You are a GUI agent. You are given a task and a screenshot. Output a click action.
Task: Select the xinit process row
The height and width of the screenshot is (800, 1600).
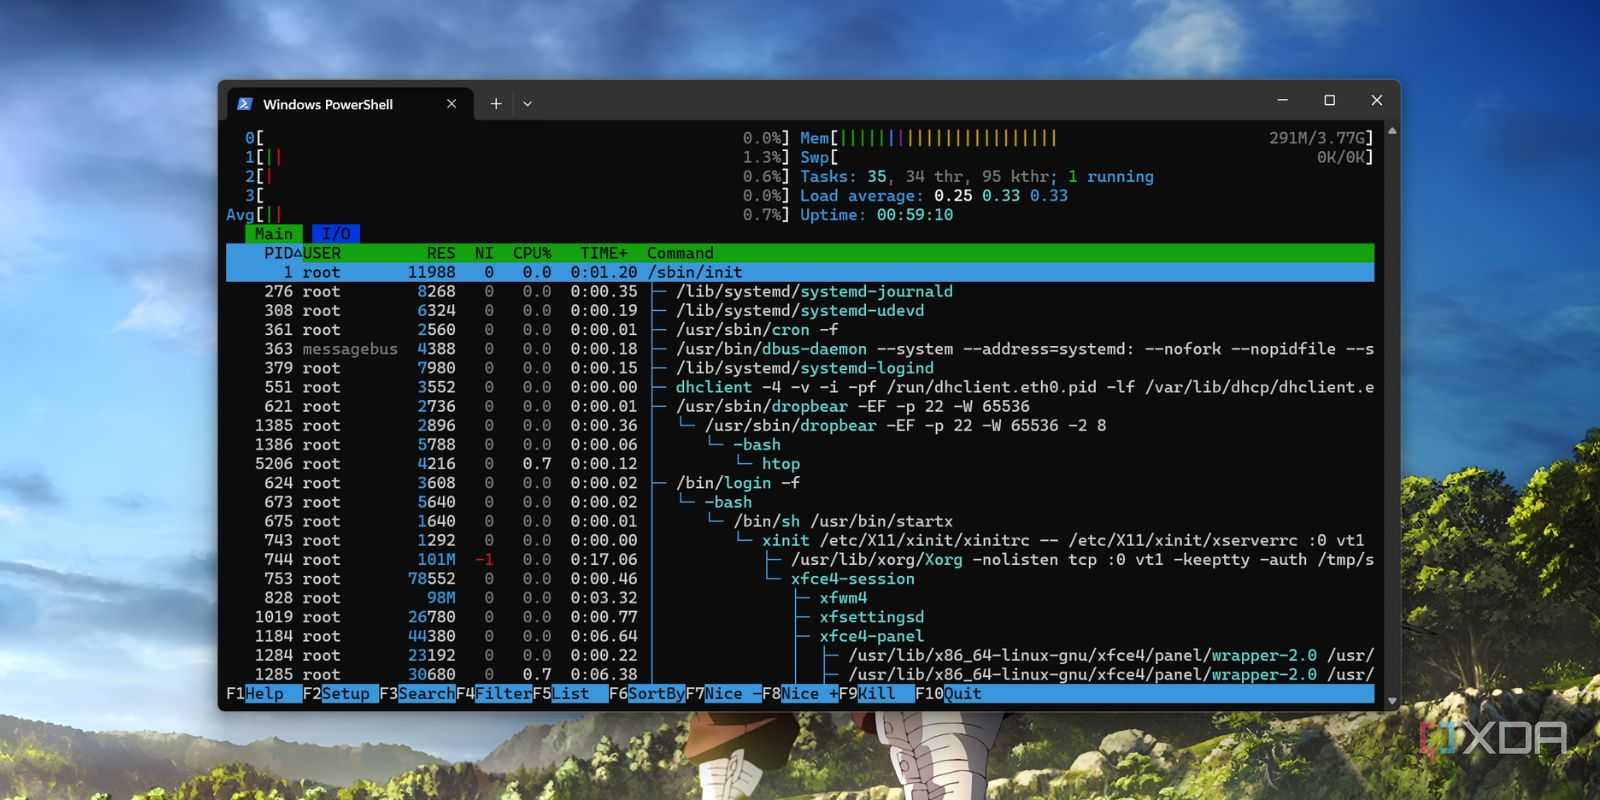[x=800, y=540]
